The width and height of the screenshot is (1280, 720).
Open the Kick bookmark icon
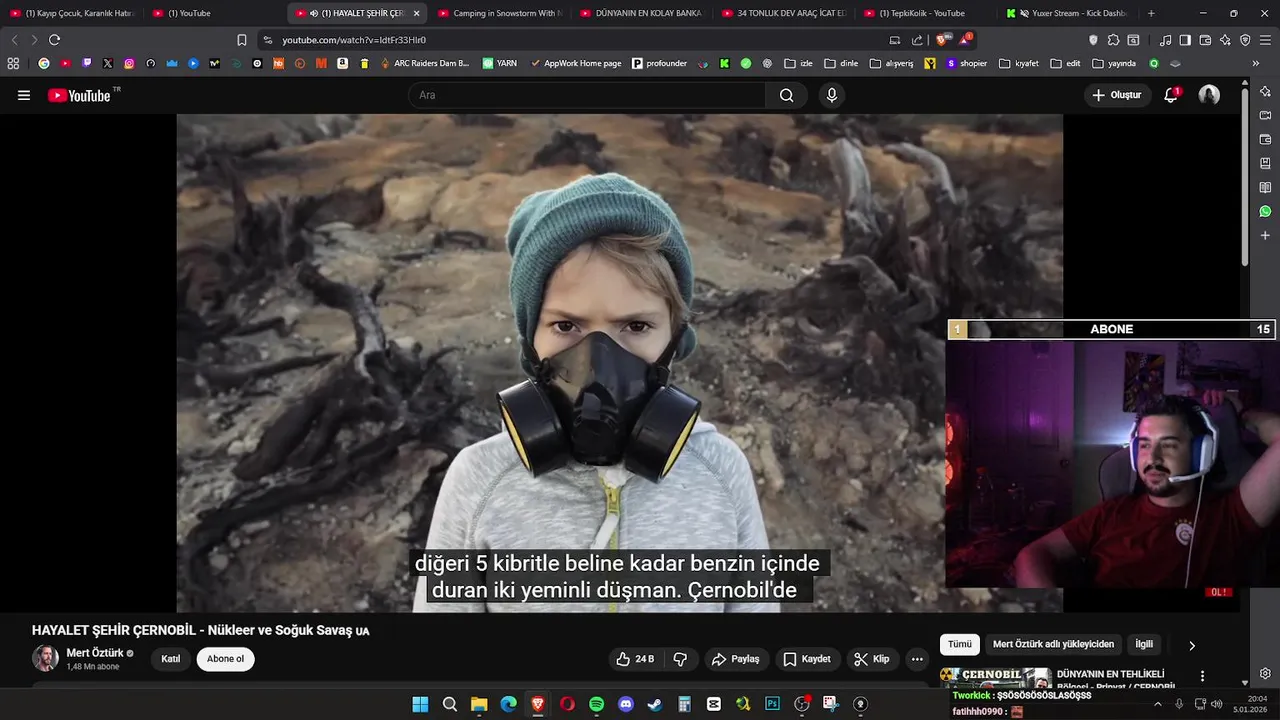click(x=724, y=63)
